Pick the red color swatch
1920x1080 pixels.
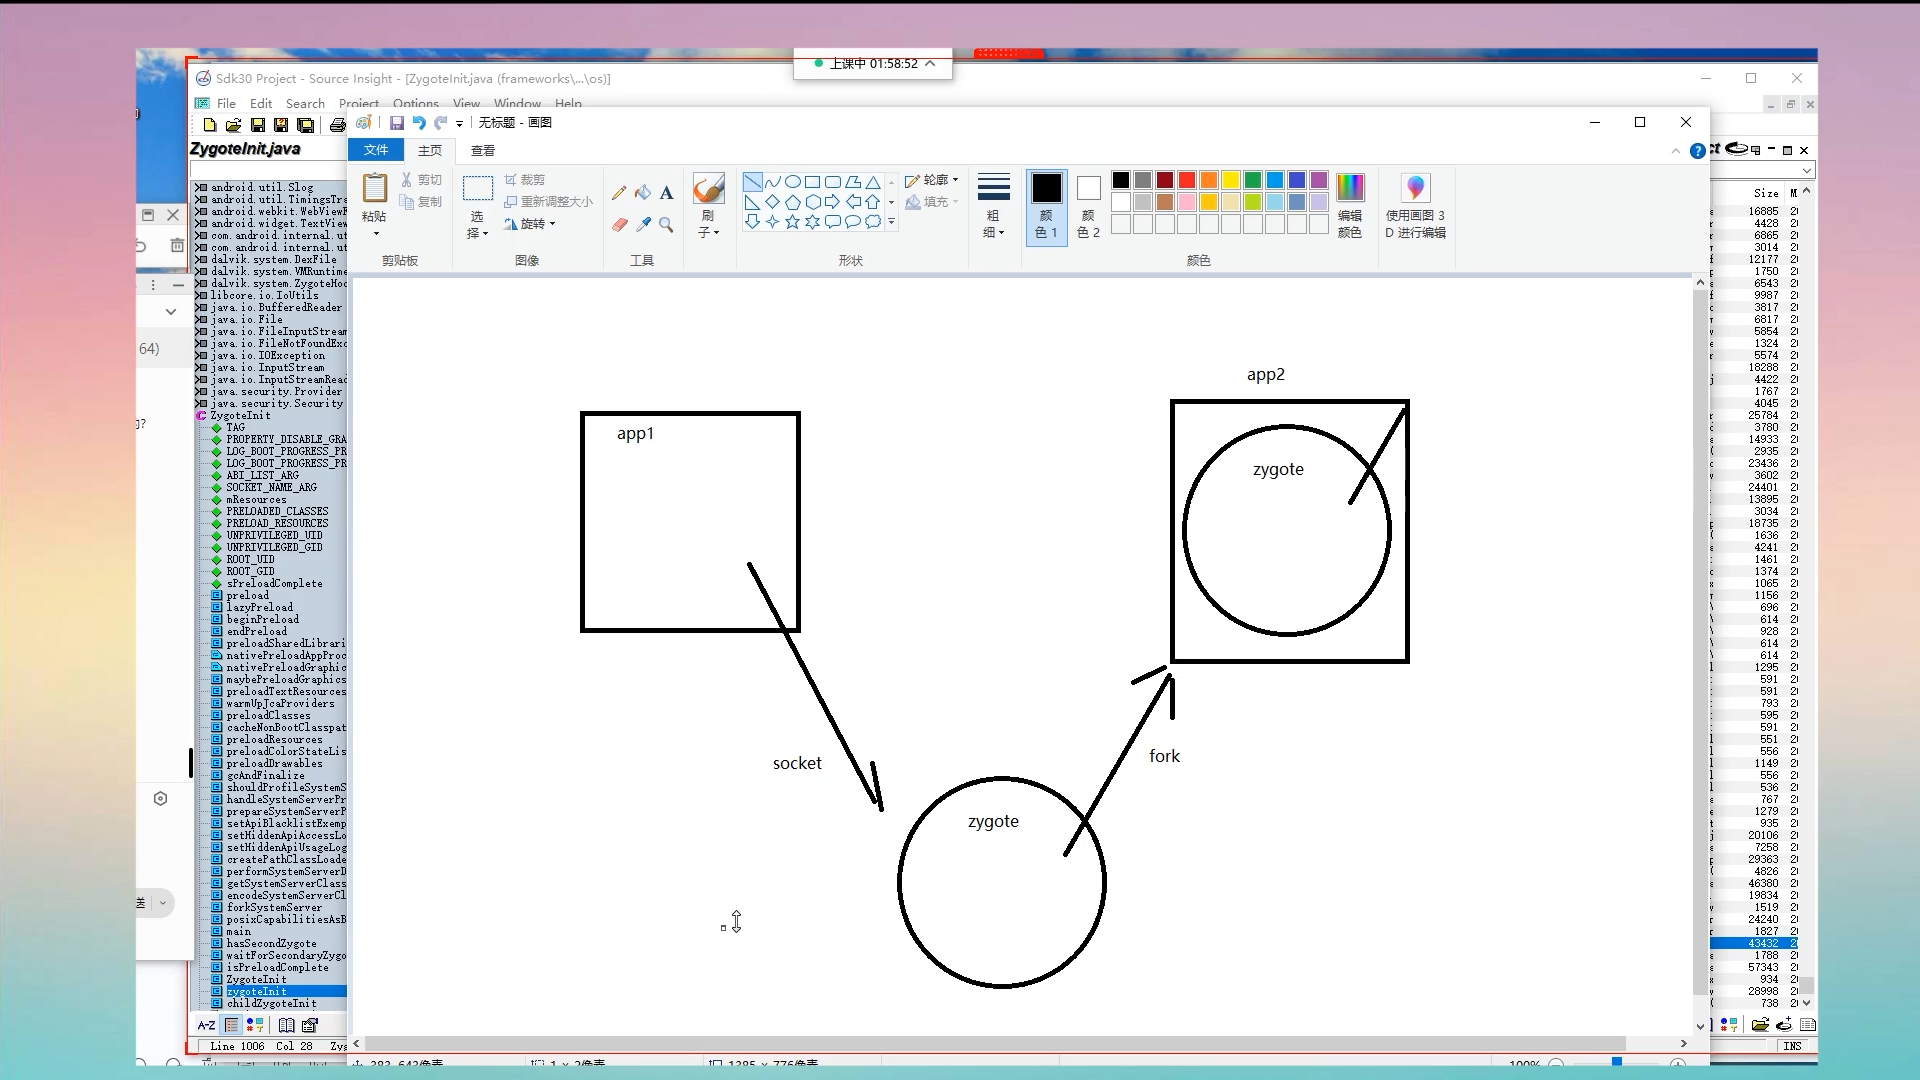[x=1187, y=180]
